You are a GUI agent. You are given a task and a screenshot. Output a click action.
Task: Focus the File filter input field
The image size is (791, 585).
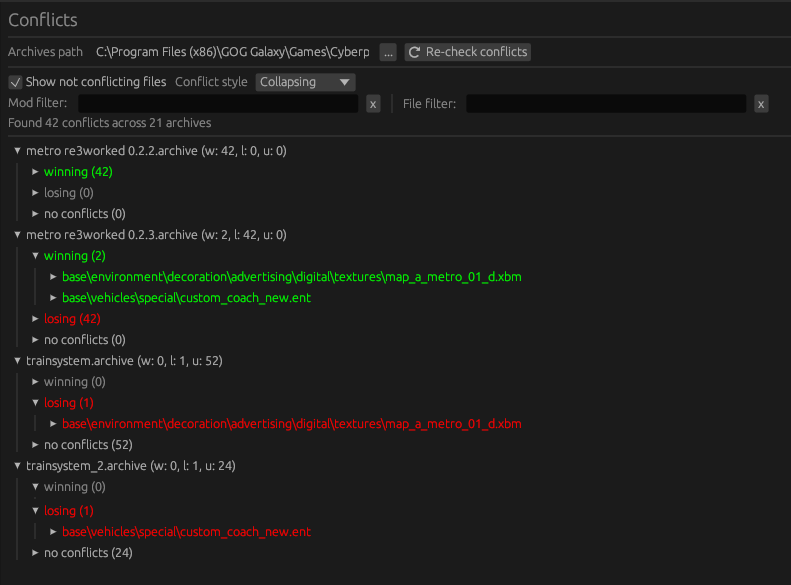(606, 103)
